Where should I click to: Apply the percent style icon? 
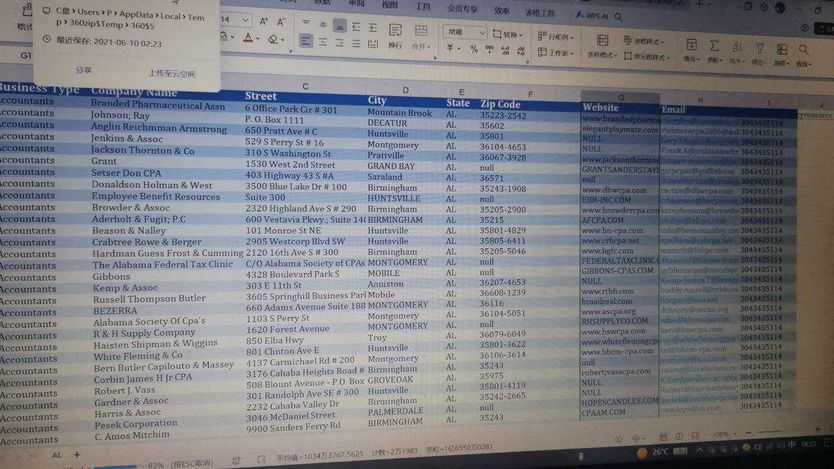(473, 49)
